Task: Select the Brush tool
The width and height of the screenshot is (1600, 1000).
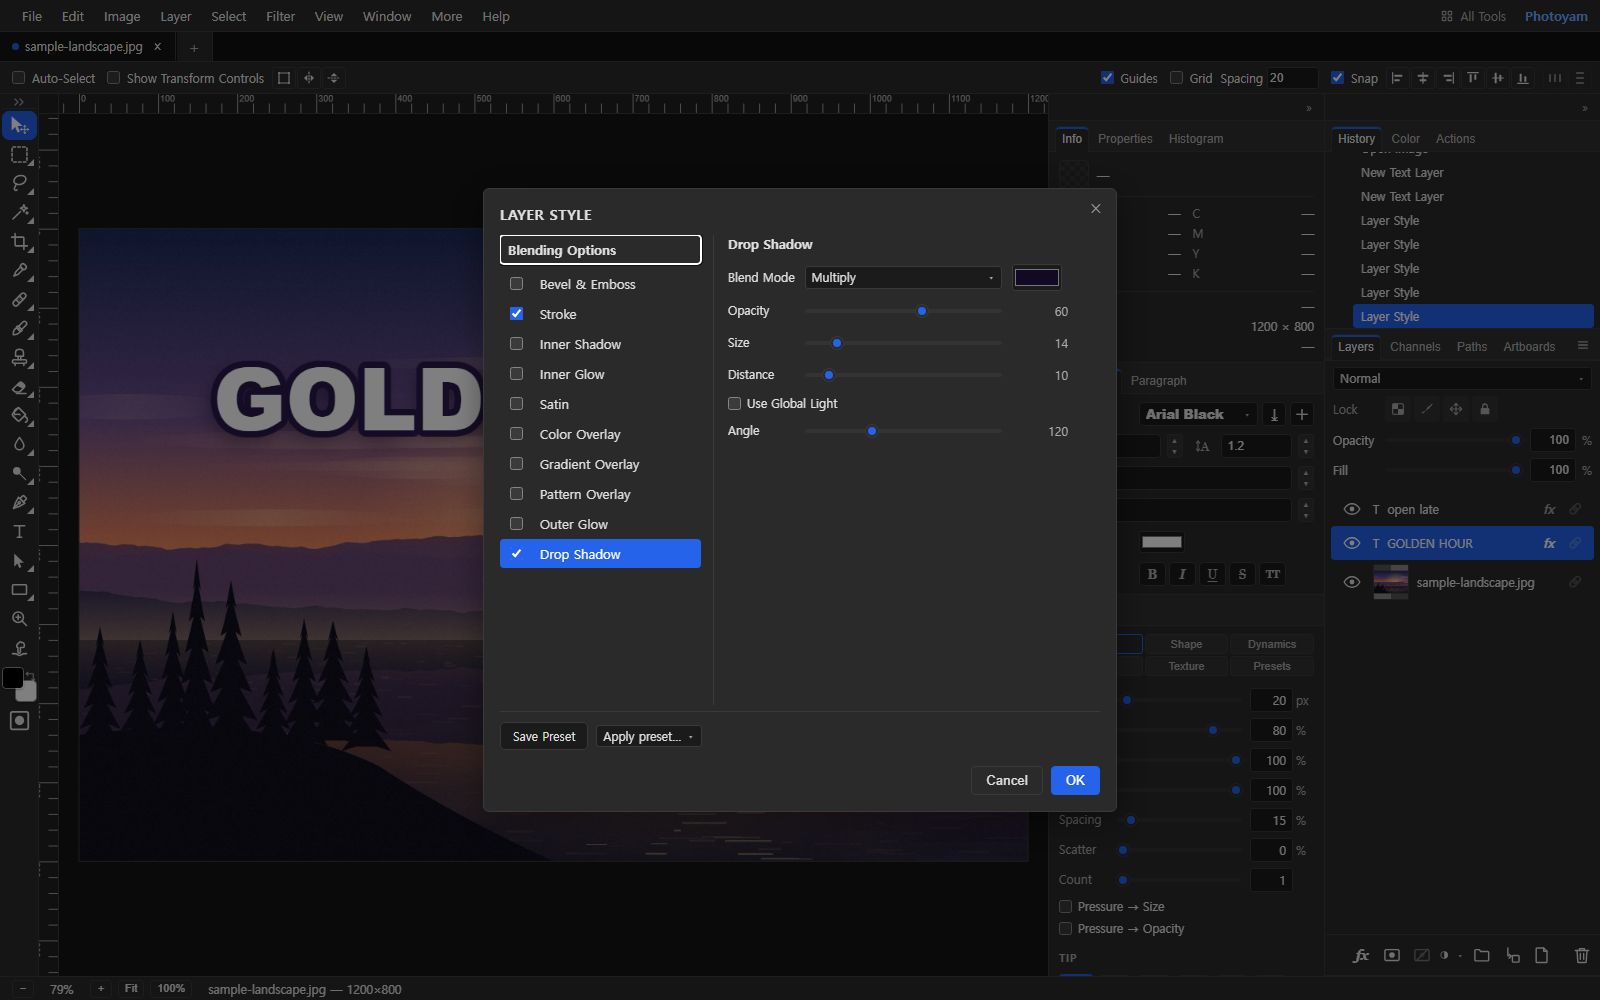Action: [x=19, y=328]
